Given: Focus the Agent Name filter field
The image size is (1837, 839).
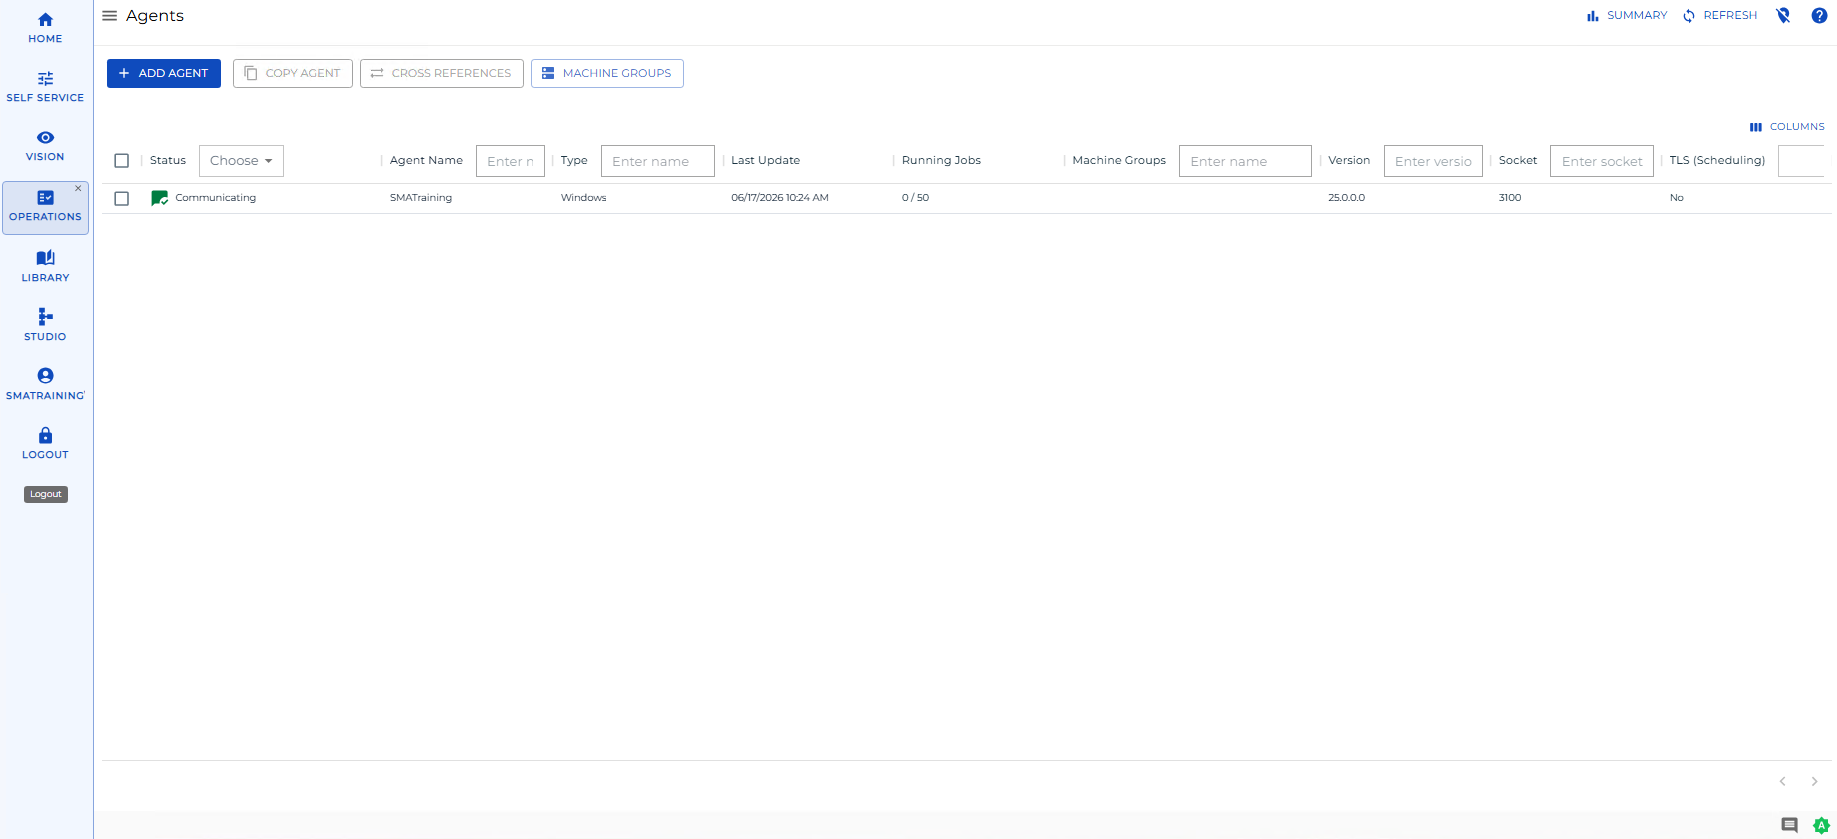Looking at the screenshot, I should [x=510, y=161].
